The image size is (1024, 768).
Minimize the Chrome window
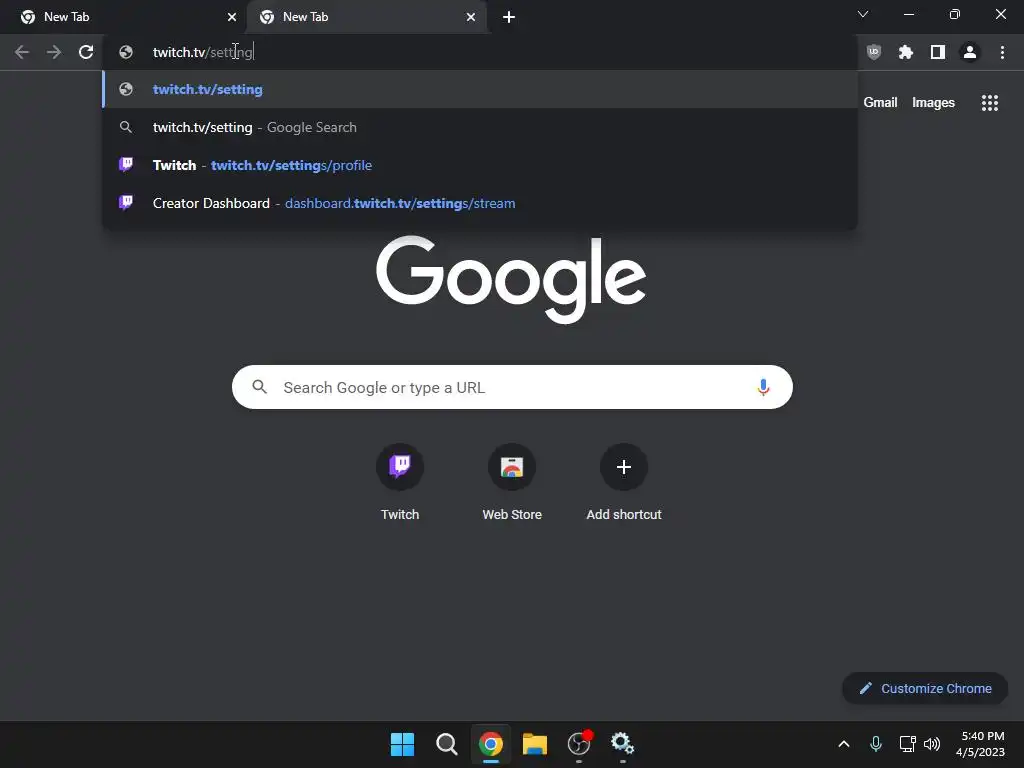[x=908, y=14]
